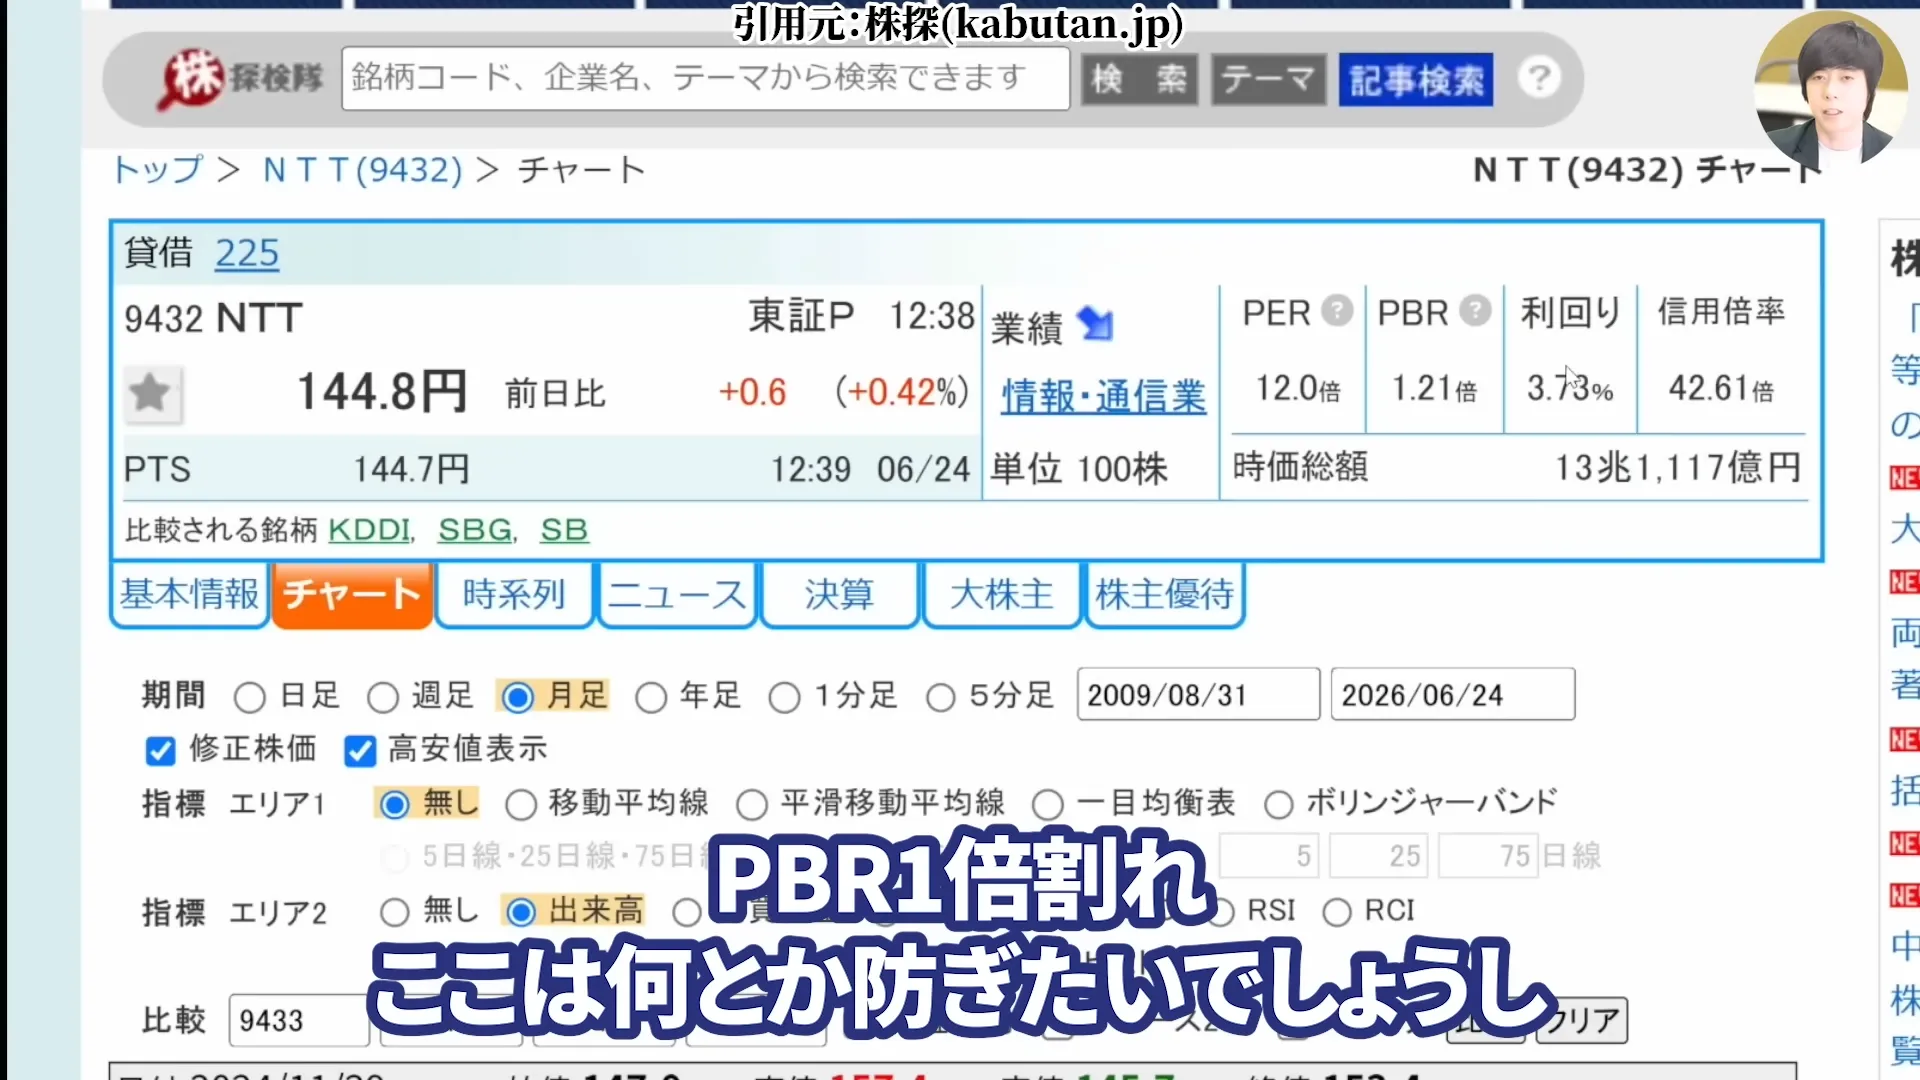Select the 出来高 radio button
1920x1080 pixels.
click(521, 912)
